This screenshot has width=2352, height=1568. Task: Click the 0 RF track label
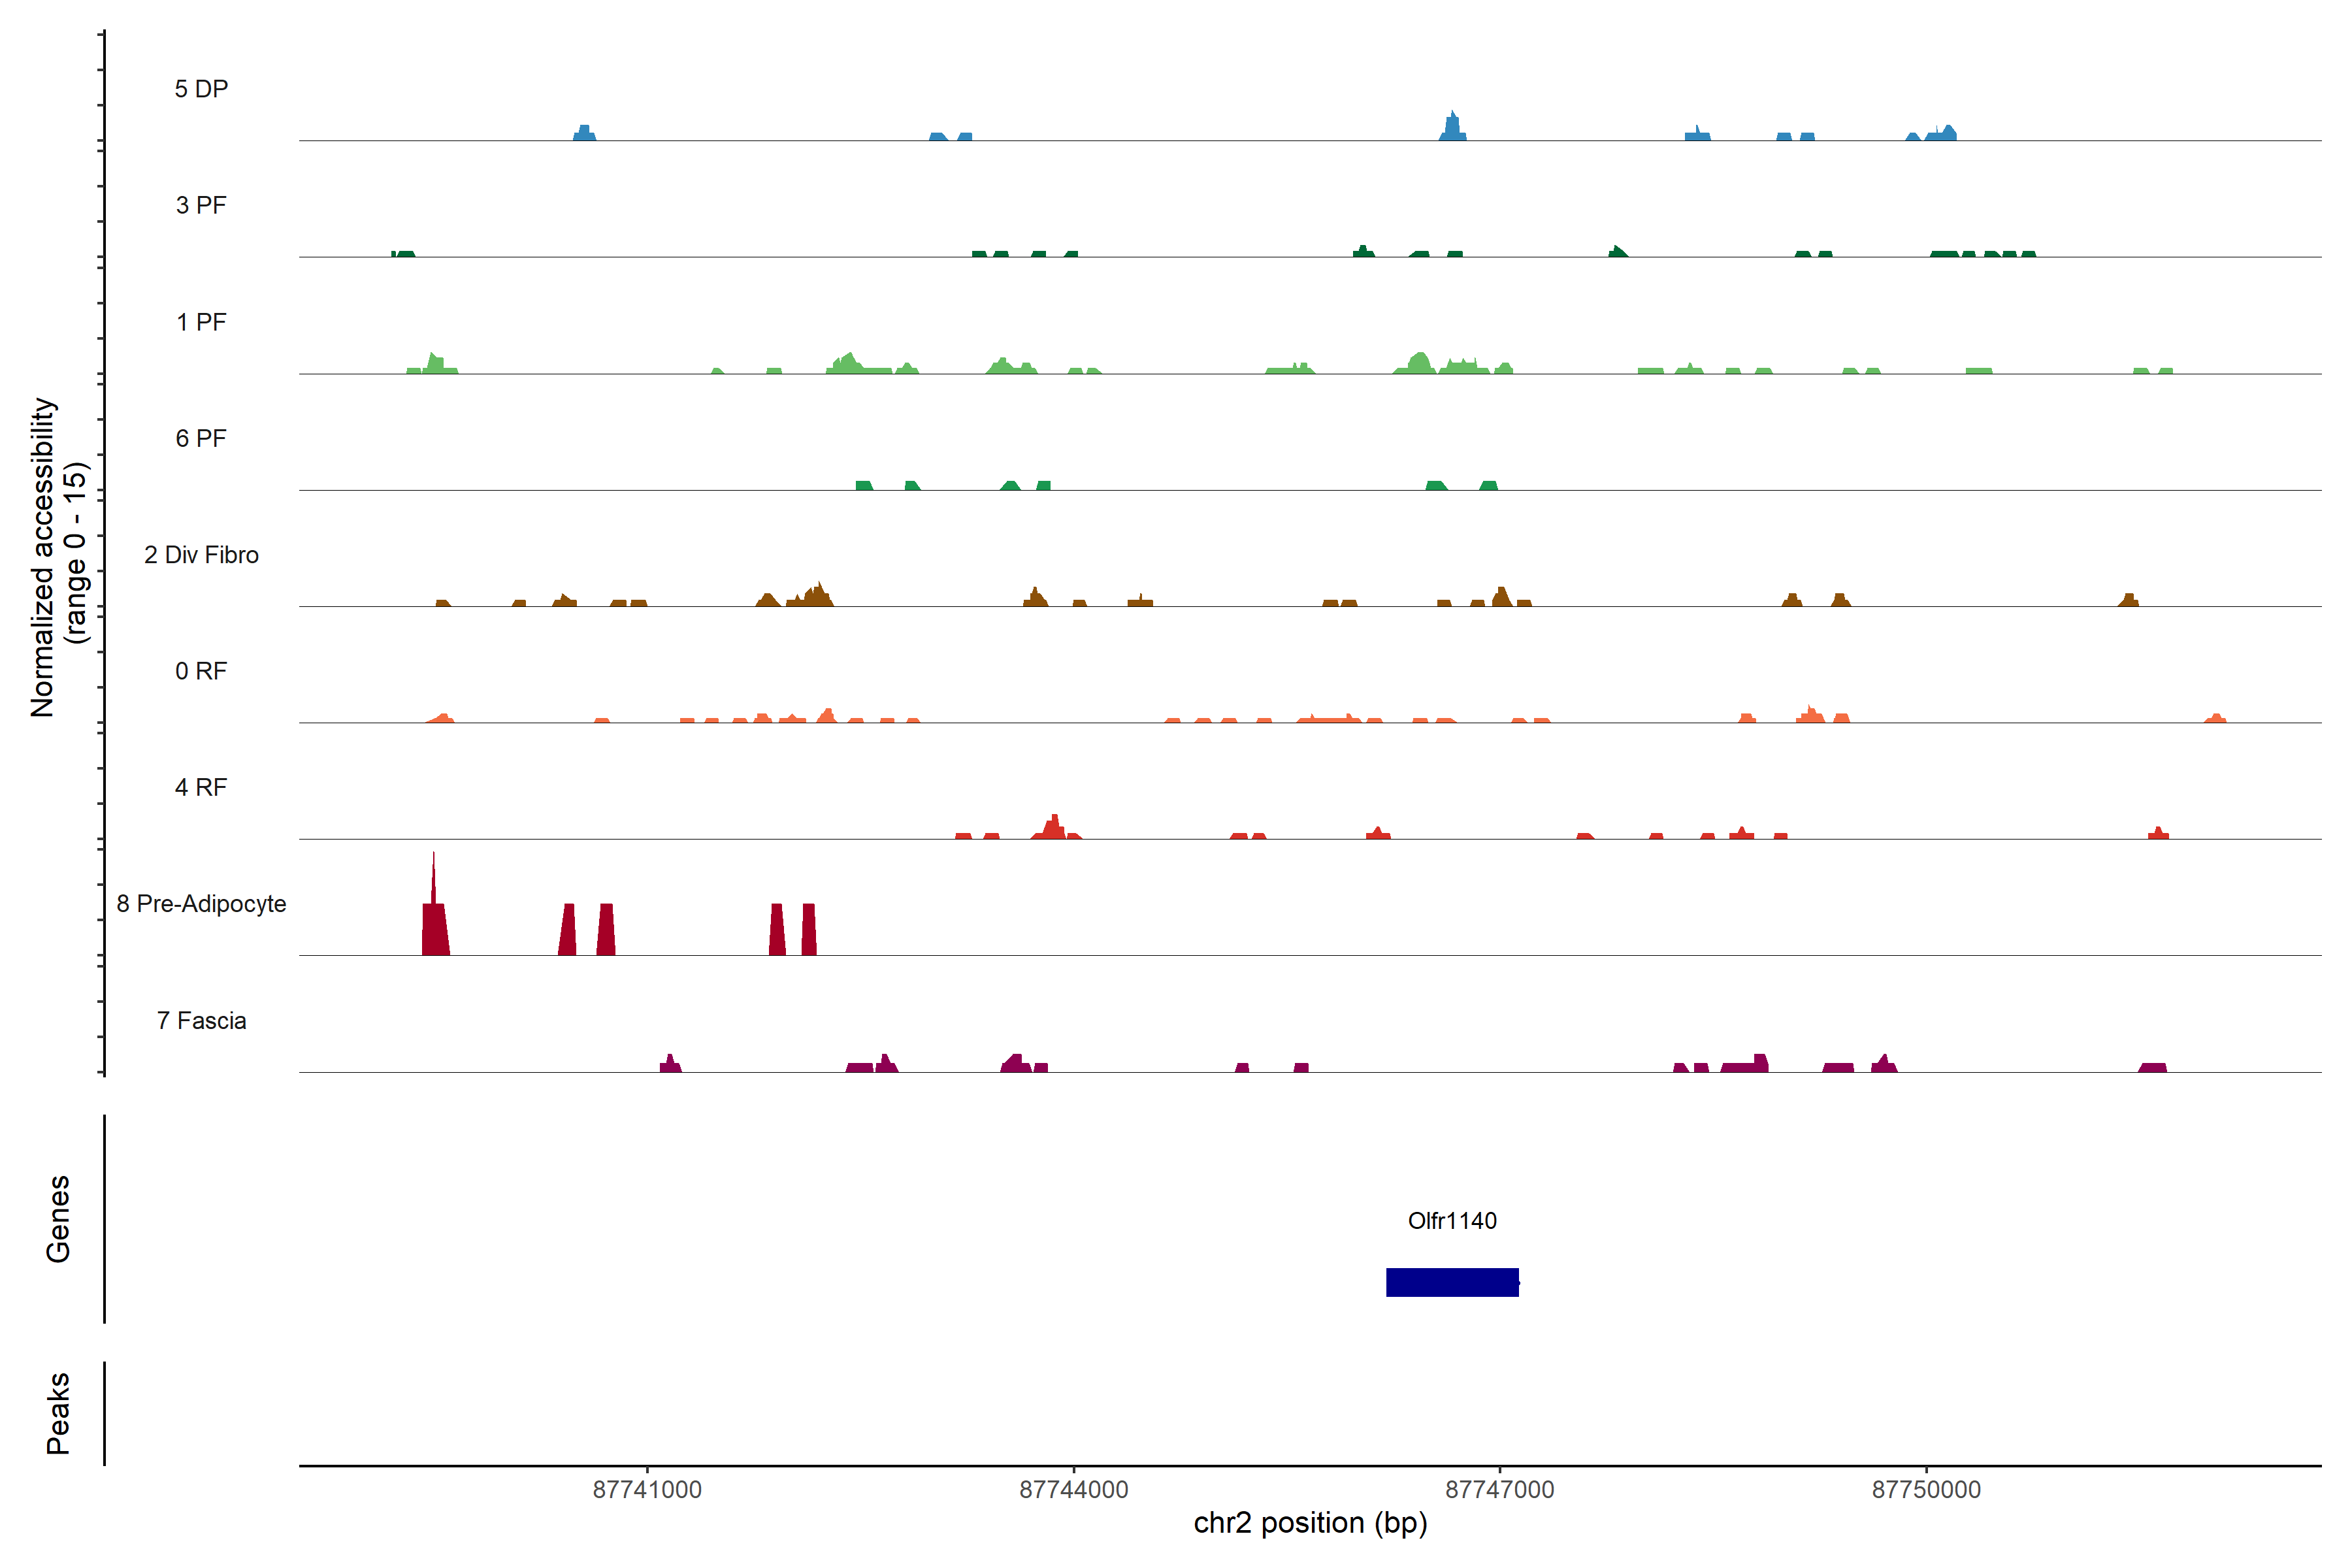[201, 671]
